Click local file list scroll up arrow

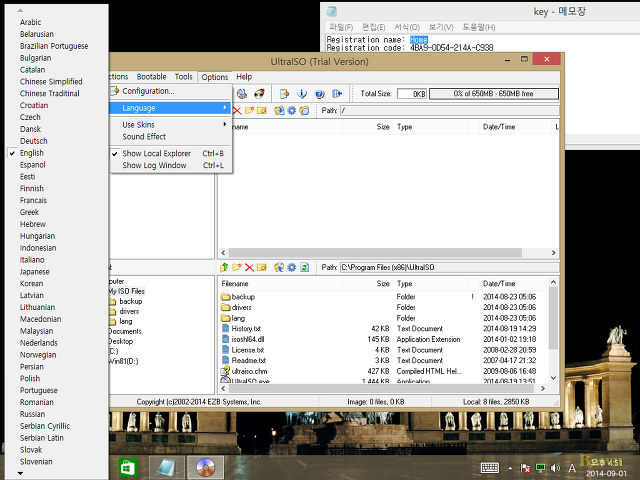[553, 282]
